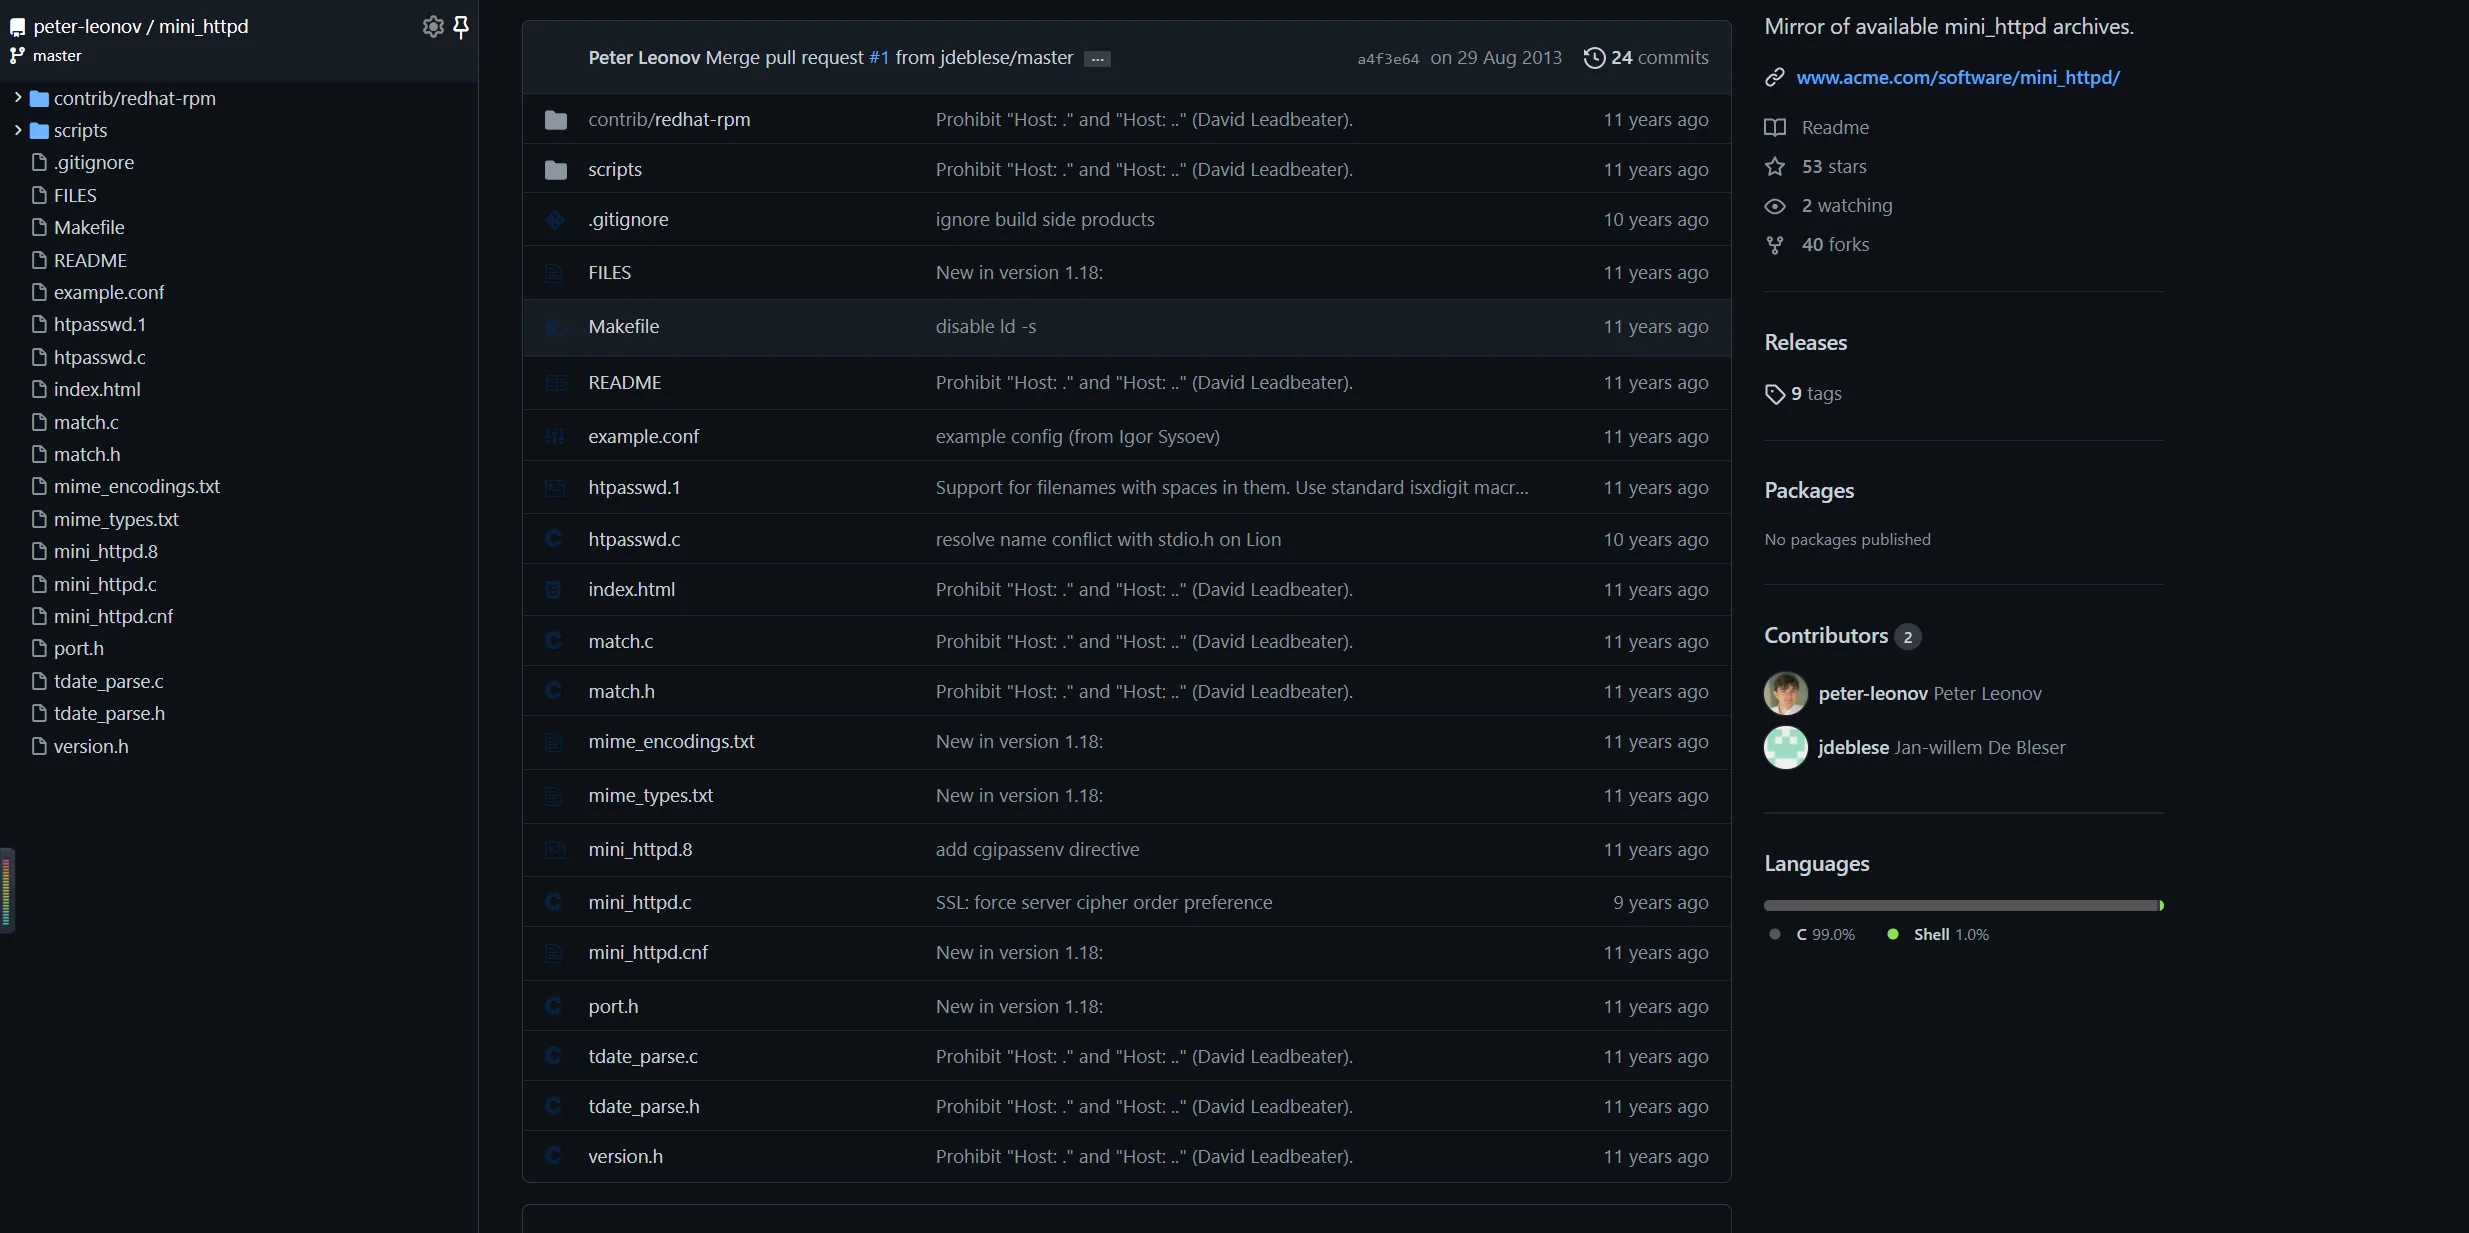Click the index.html file icon in list
Screen dimensions: 2469x1233
553,590
